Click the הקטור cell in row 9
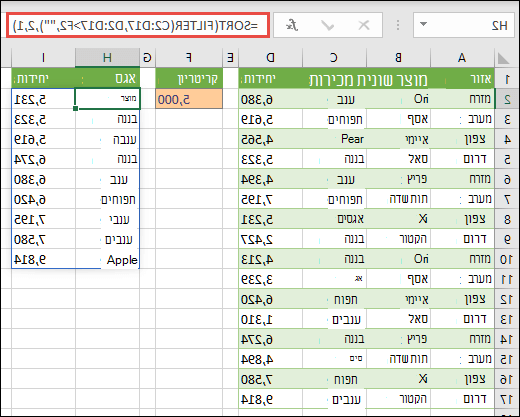 398,239
